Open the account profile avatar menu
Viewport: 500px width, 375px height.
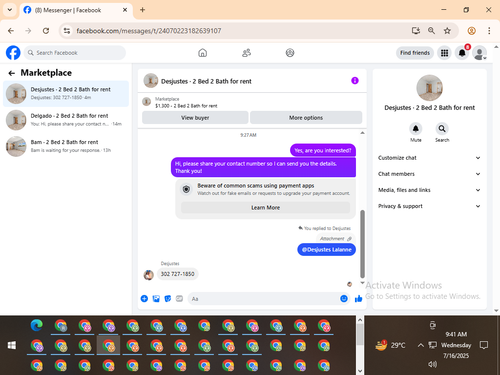pyautogui.click(x=480, y=53)
